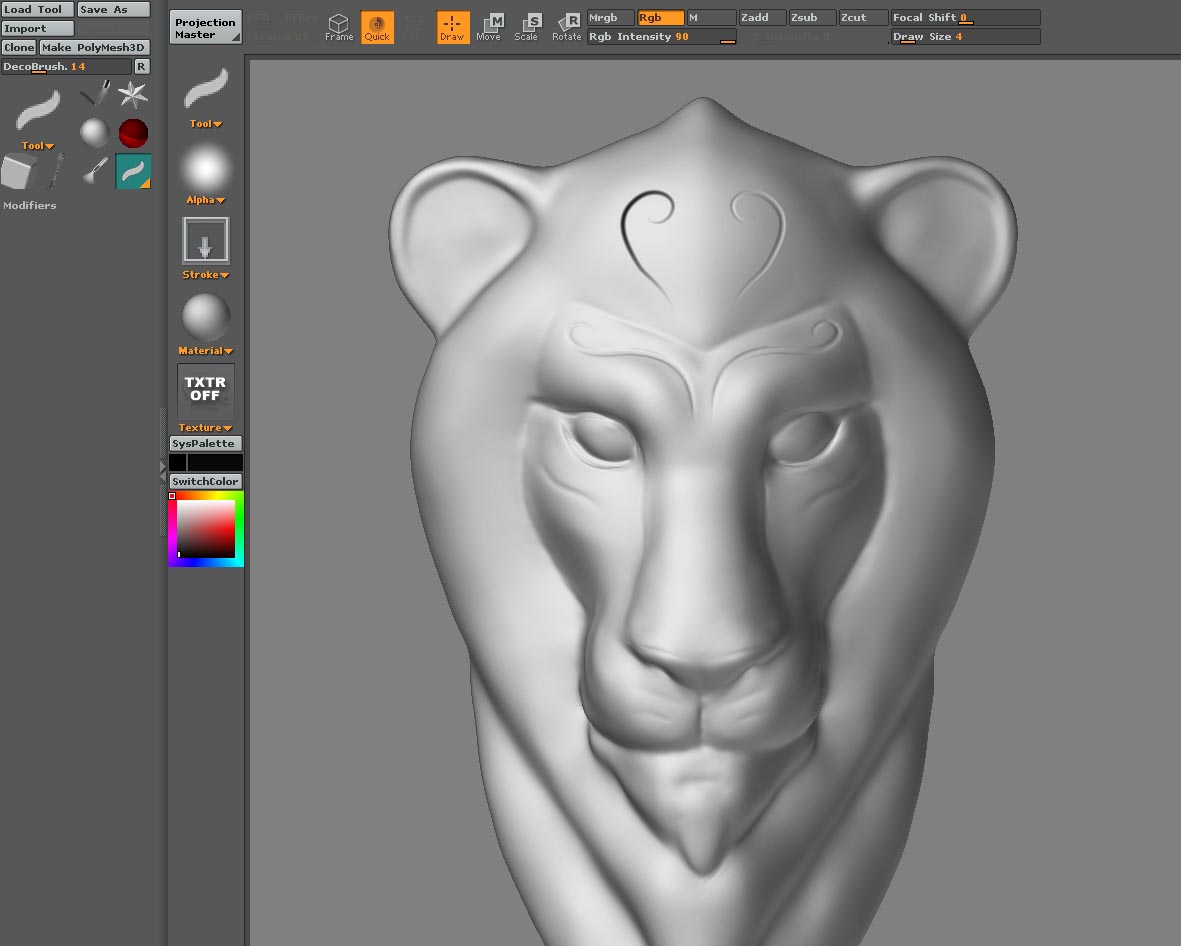Click the R button beside DecoBrush
1181x946 pixels.
coord(141,66)
